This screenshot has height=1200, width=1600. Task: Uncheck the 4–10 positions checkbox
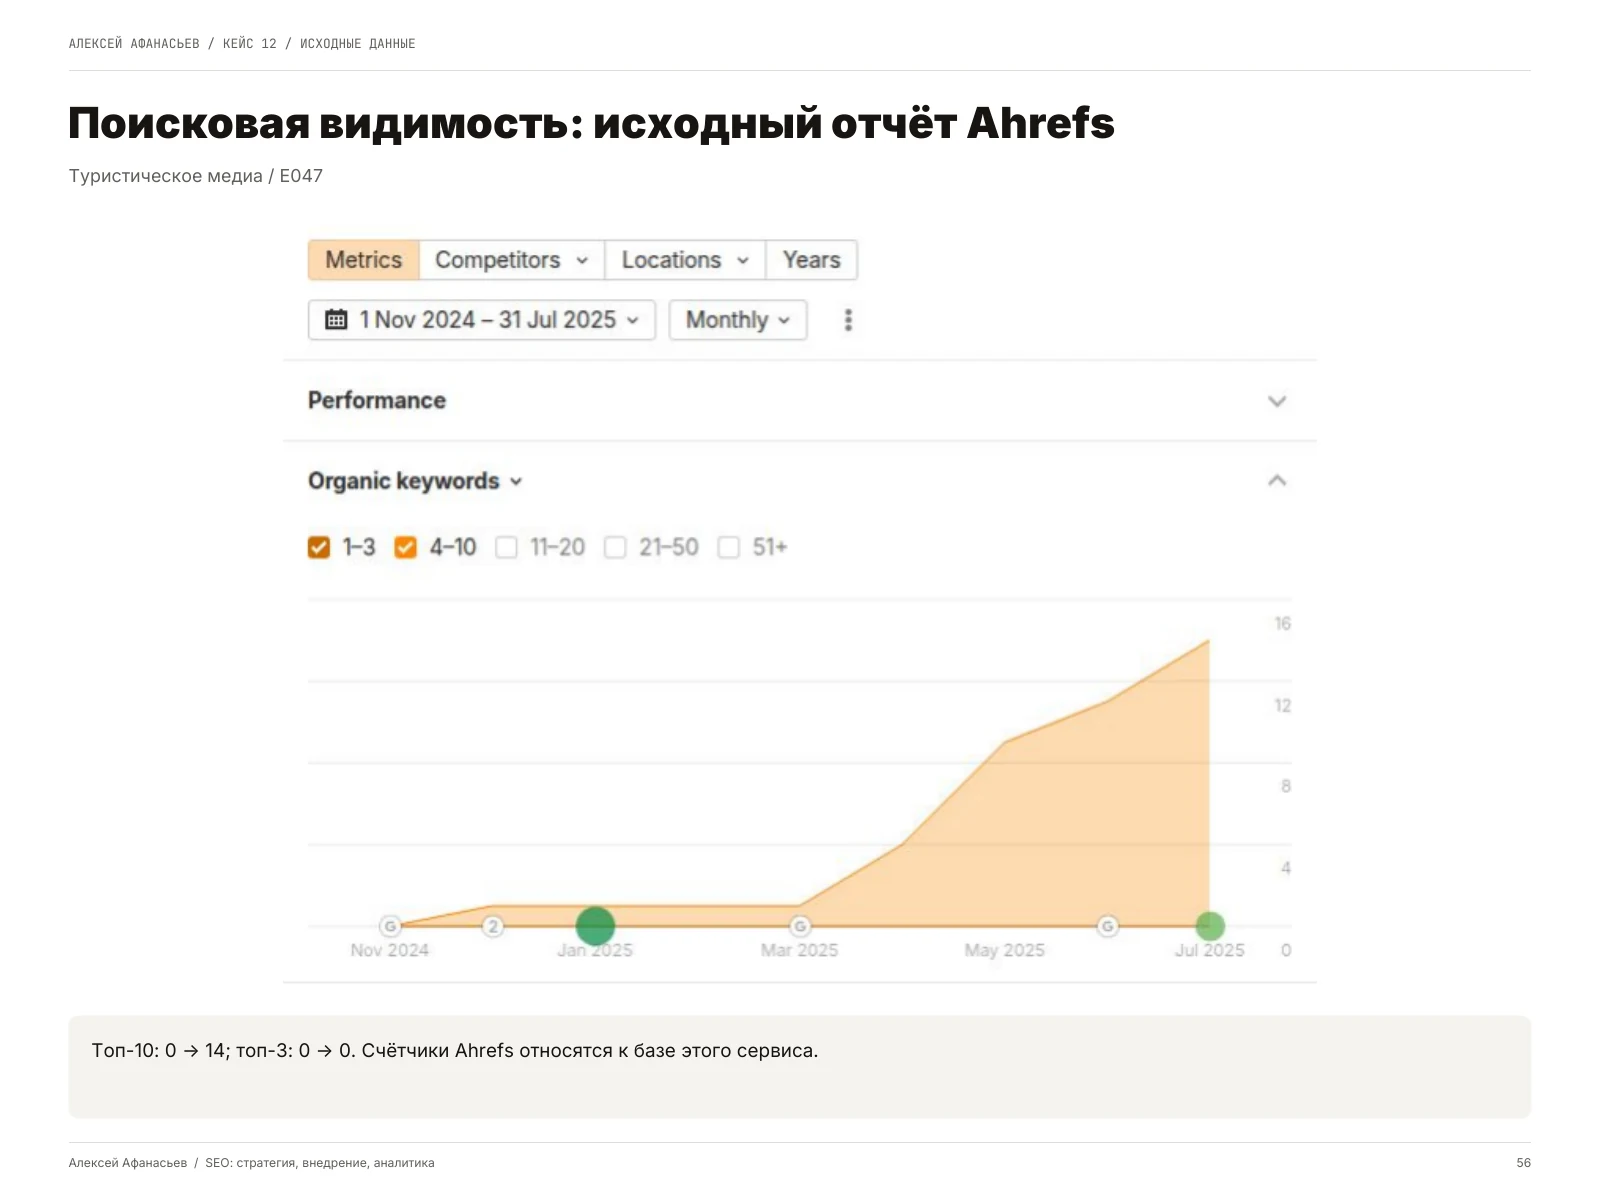tap(405, 547)
